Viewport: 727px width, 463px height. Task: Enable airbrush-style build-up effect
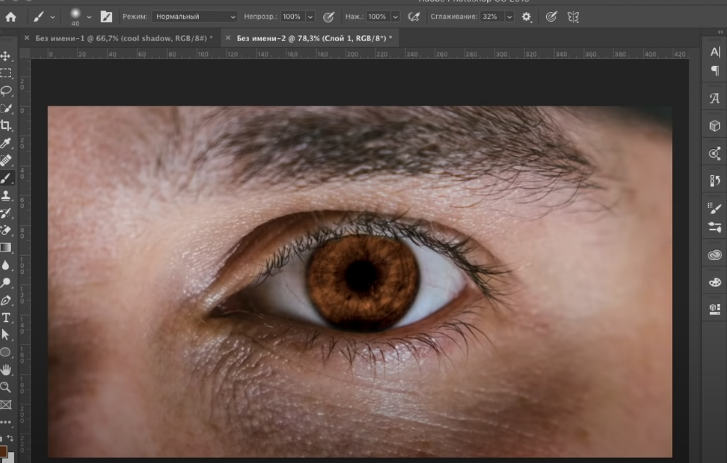pyautogui.click(x=414, y=17)
